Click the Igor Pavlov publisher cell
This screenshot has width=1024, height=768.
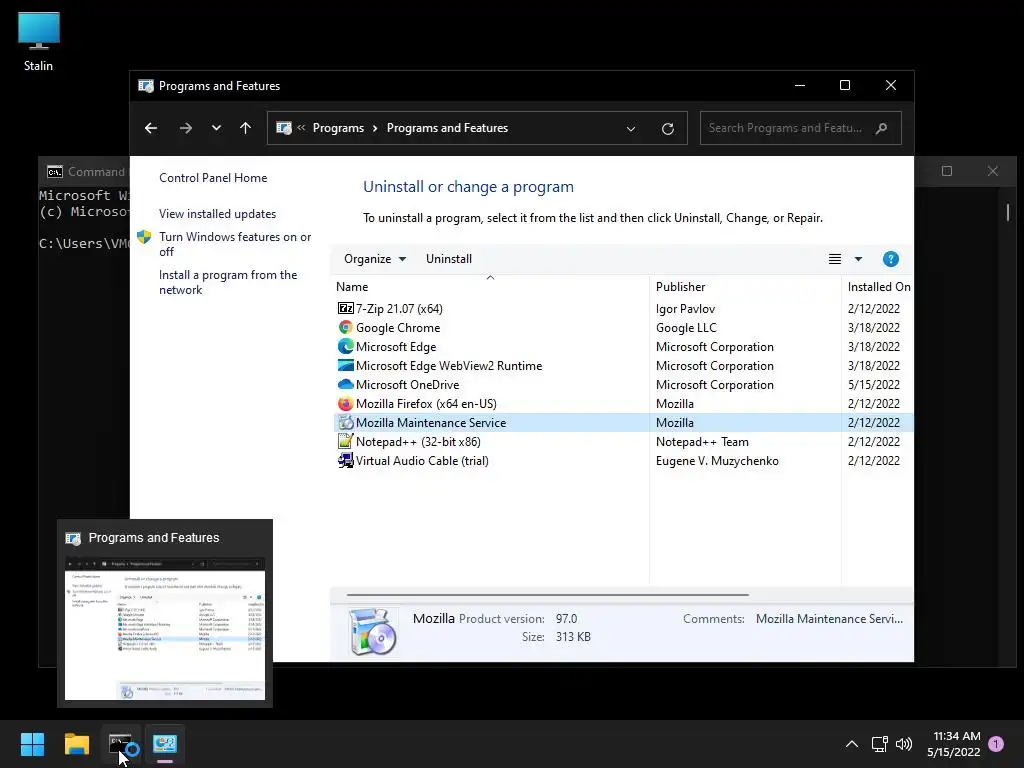click(685, 308)
